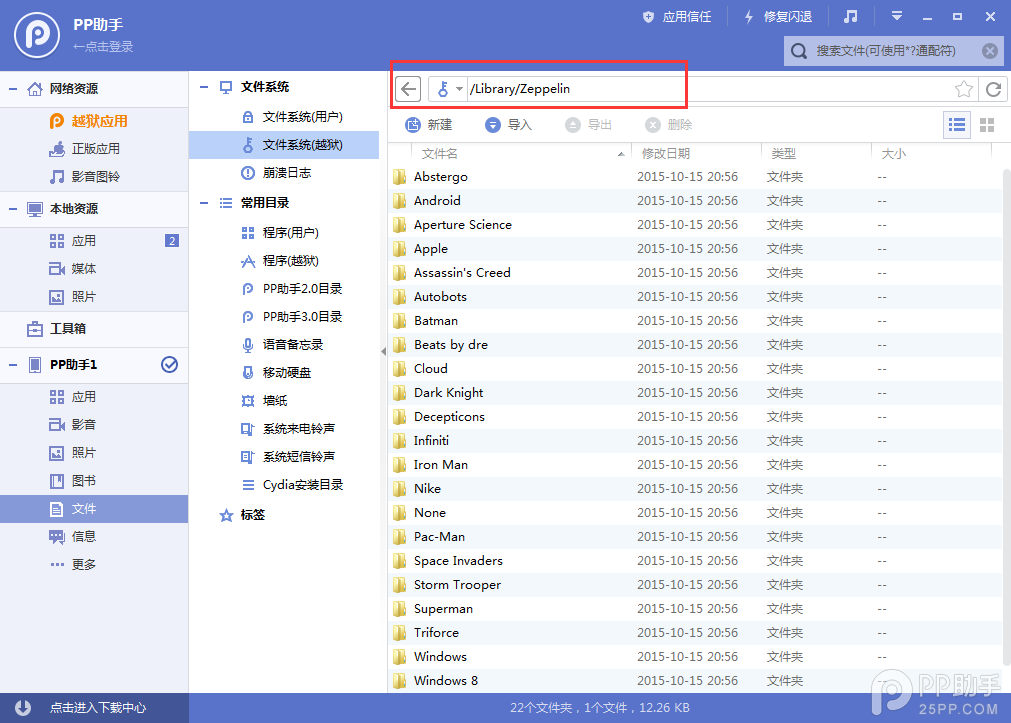Select 文件系统(越狱) item
The height and width of the screenshot is (723, 1011).
click(284, 145)
